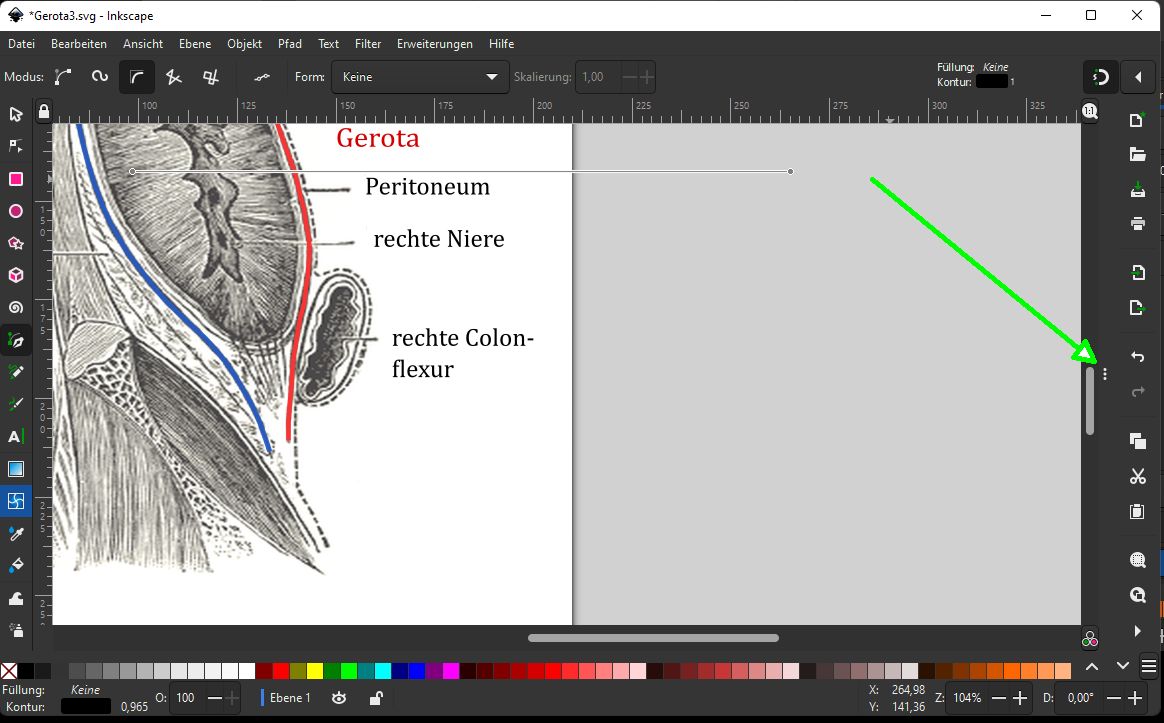Toggle Ebene 1 layer lock
The height and width of the screenshot is (723, 1164).
coord(376,698)
